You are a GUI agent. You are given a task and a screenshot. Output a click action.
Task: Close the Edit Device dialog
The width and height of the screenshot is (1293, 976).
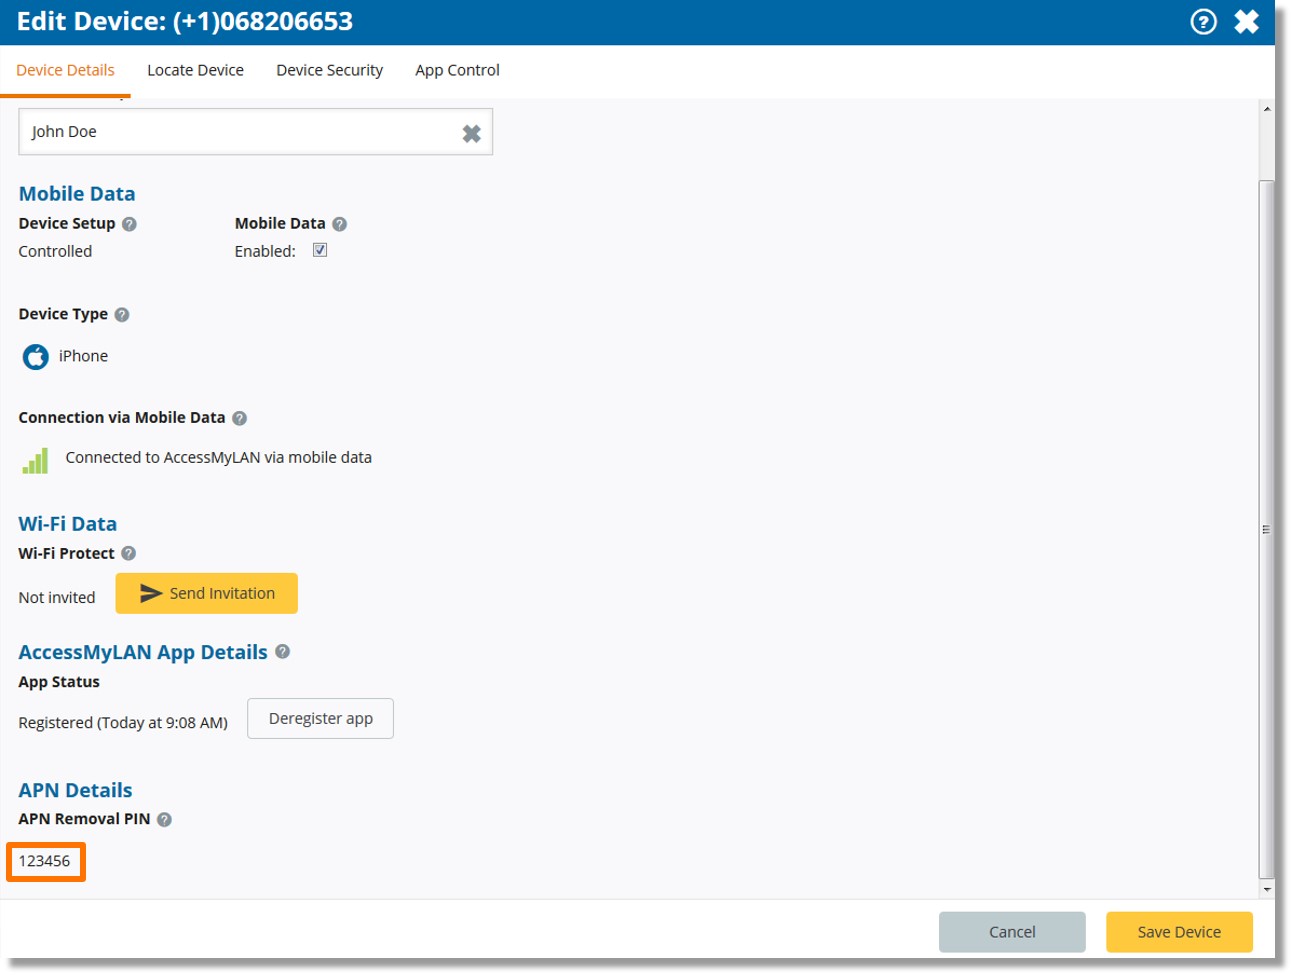click(x=1247, y=21)
